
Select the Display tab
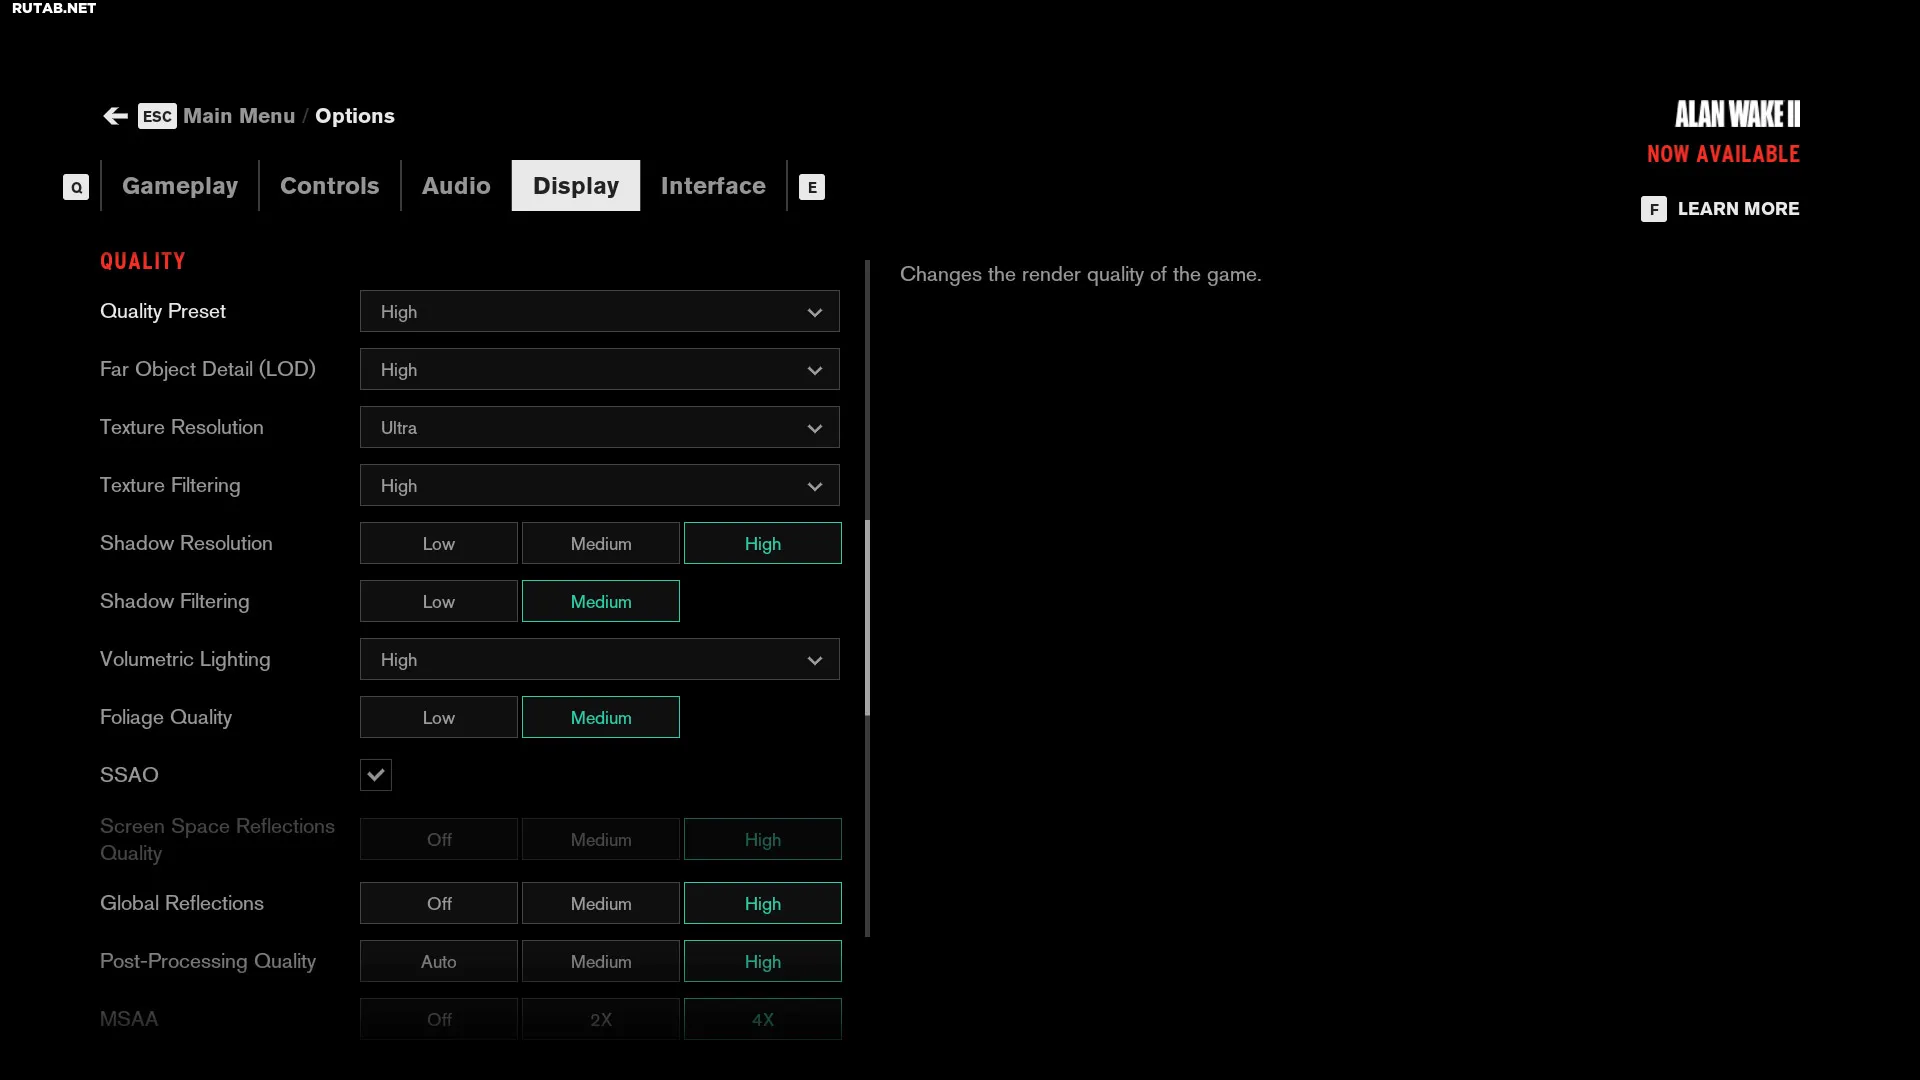tap(576, 186)
